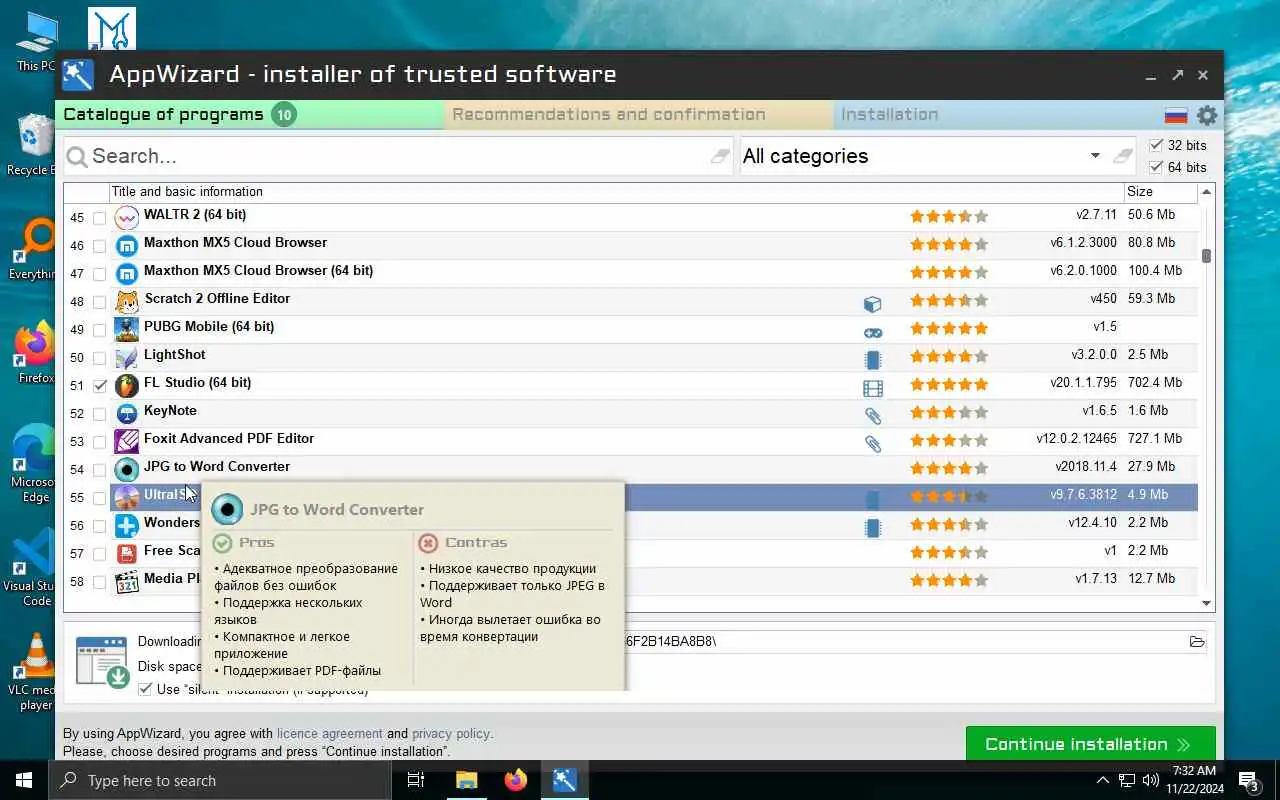Toggle the 32 bits filter checkbox
The width and height of the screenshot is (1280, 800).
click(x=1157, y=145)
